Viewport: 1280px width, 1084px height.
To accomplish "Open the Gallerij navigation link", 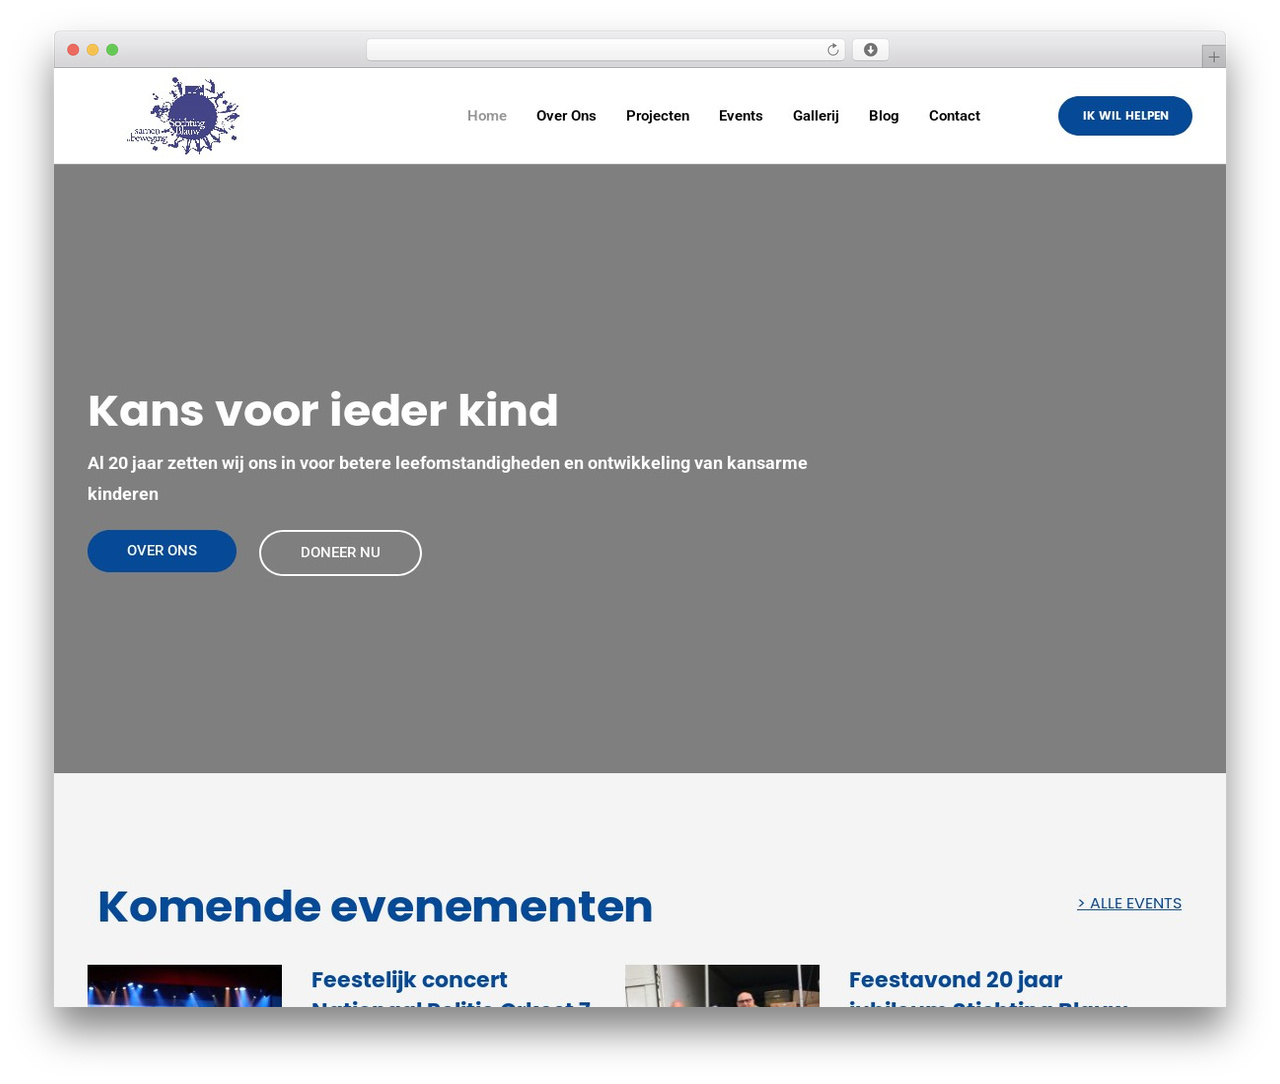I will click(816, 116).
